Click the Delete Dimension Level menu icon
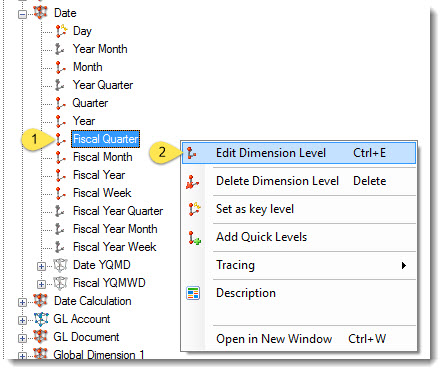This screenshot has width=445, height=374. point(193,181)
